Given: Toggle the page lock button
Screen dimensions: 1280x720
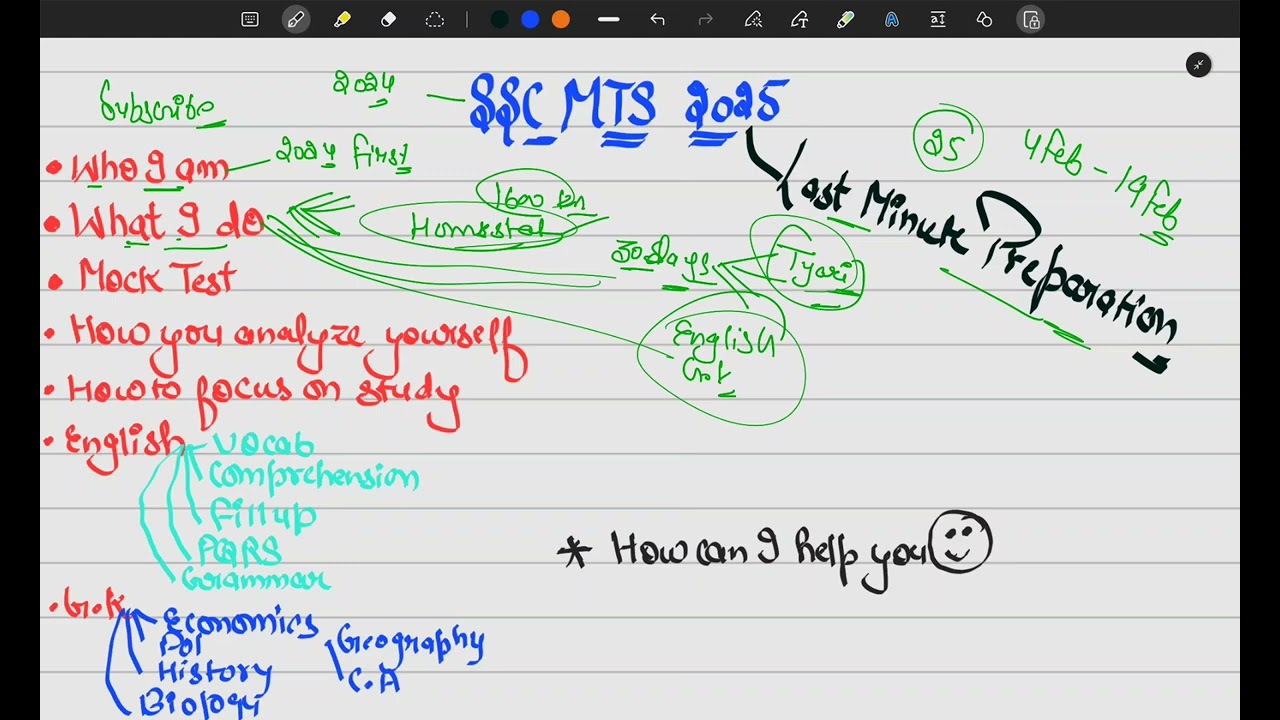Looking at the screenshot, I should (x=1031, y=19).
